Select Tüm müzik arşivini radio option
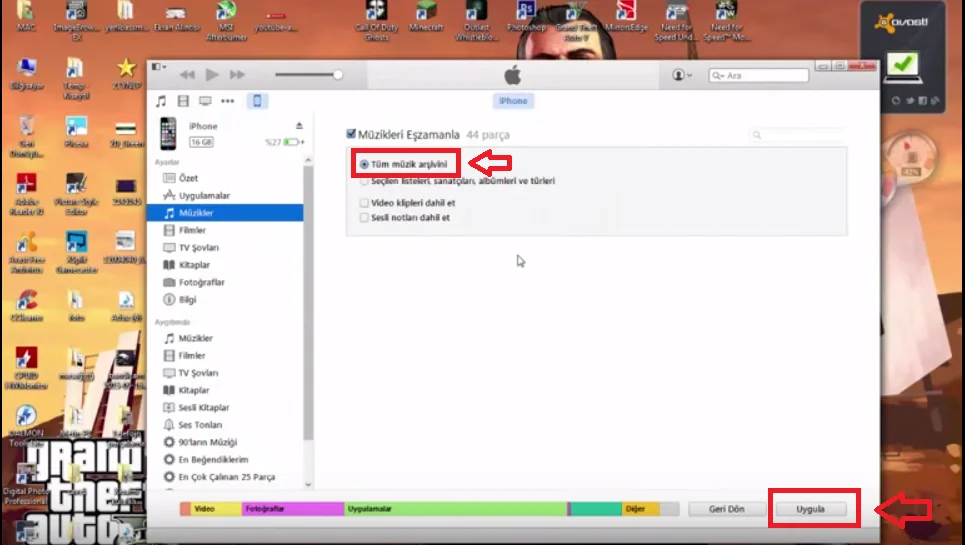The width and height of the screenshot is (965, 545). (x=364, y=164)
